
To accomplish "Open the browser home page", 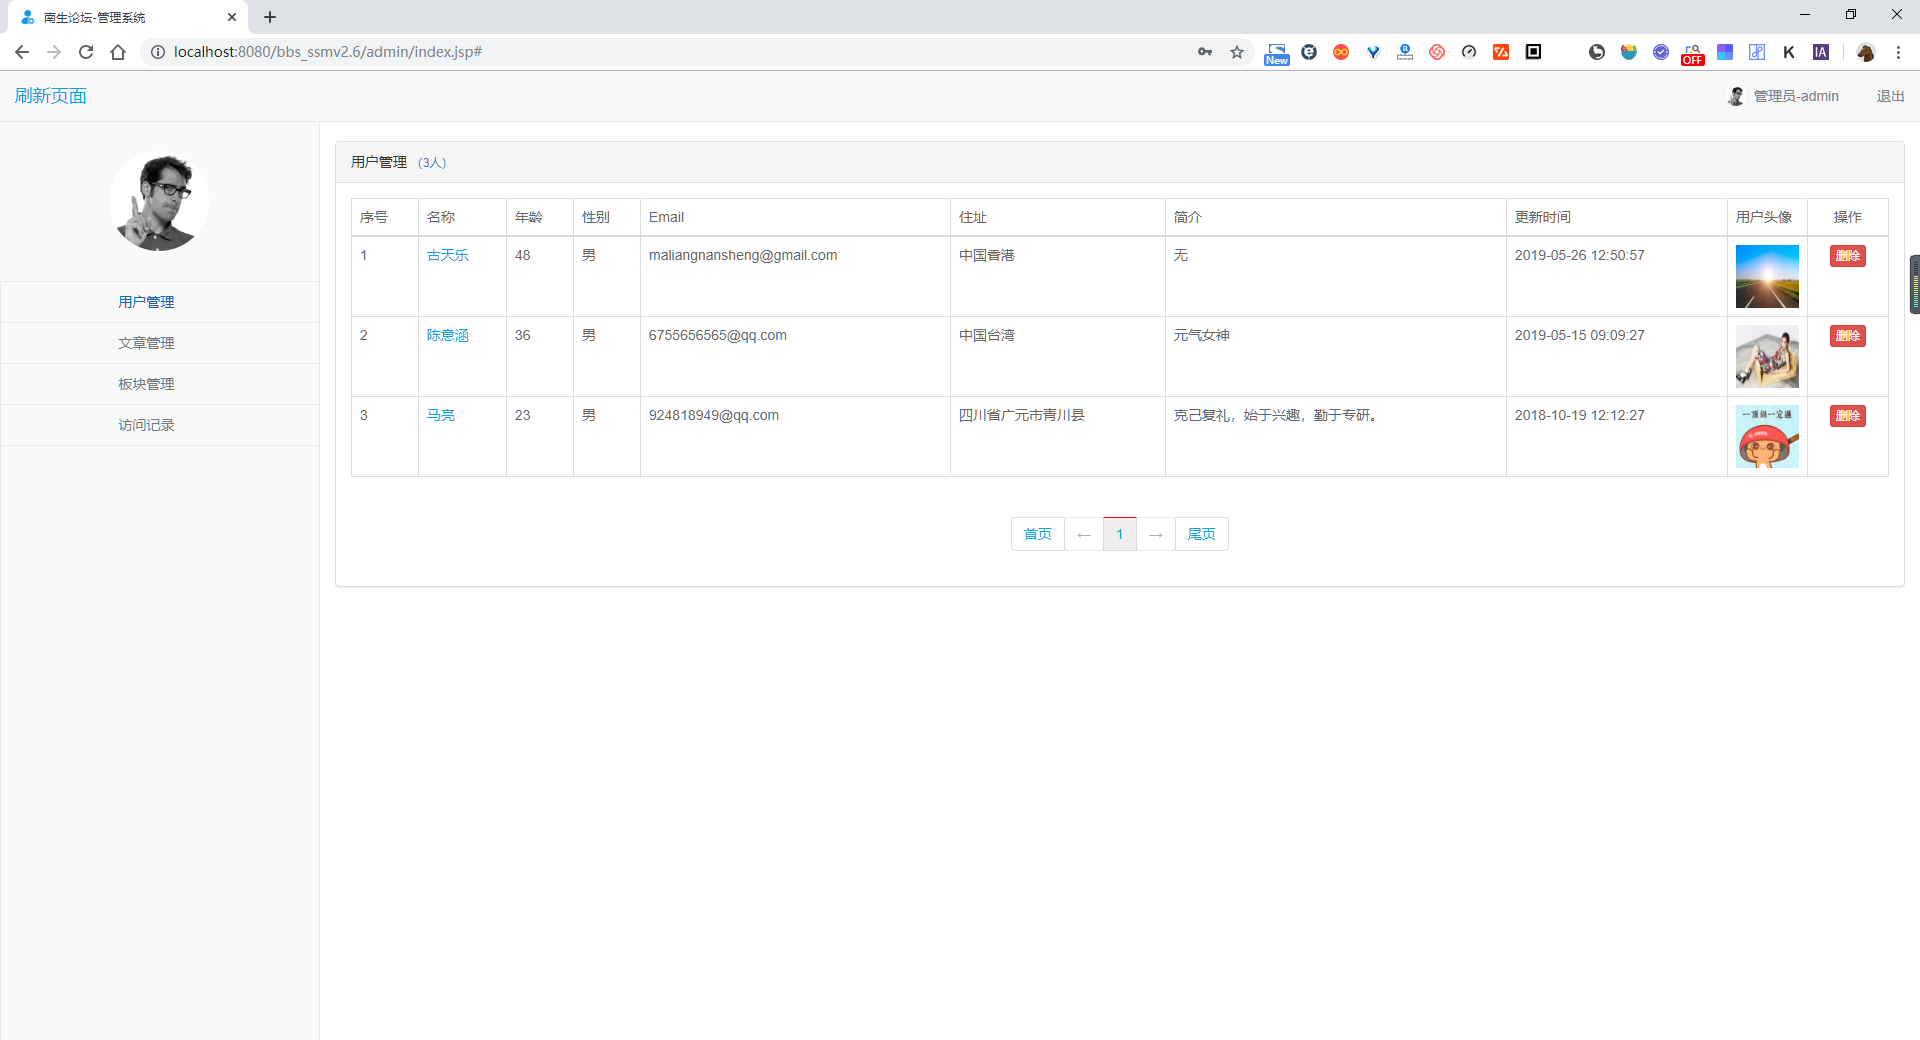I will click(x=118, y=52).
